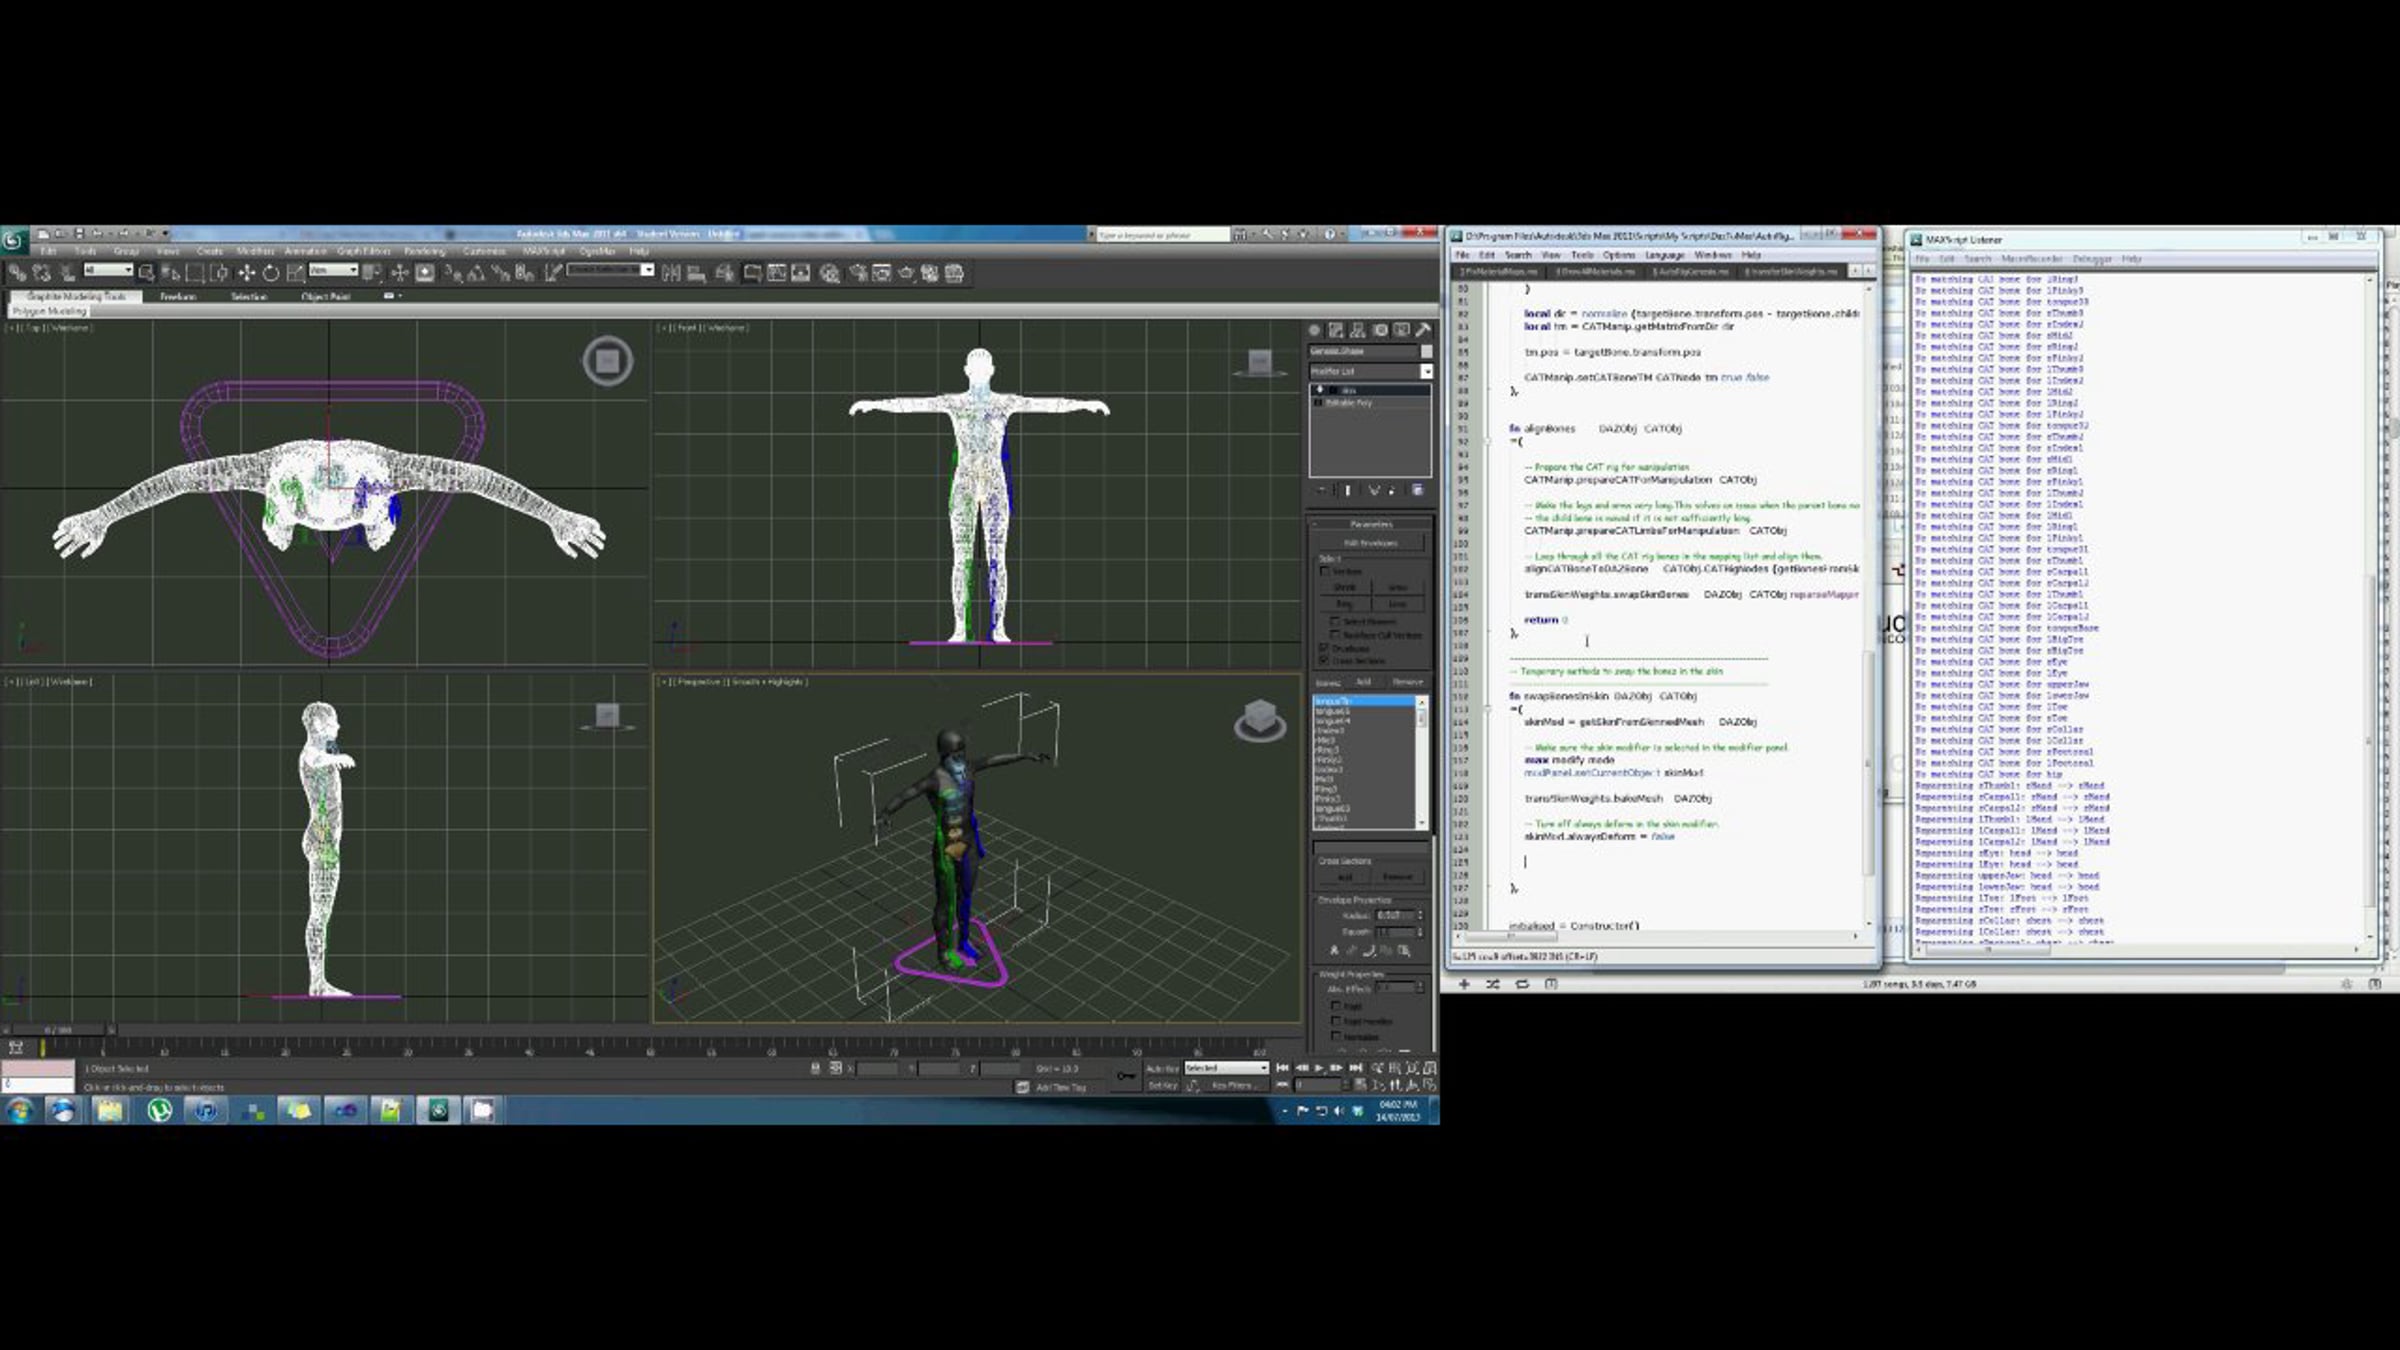Play the animation

(1319, 1068)
